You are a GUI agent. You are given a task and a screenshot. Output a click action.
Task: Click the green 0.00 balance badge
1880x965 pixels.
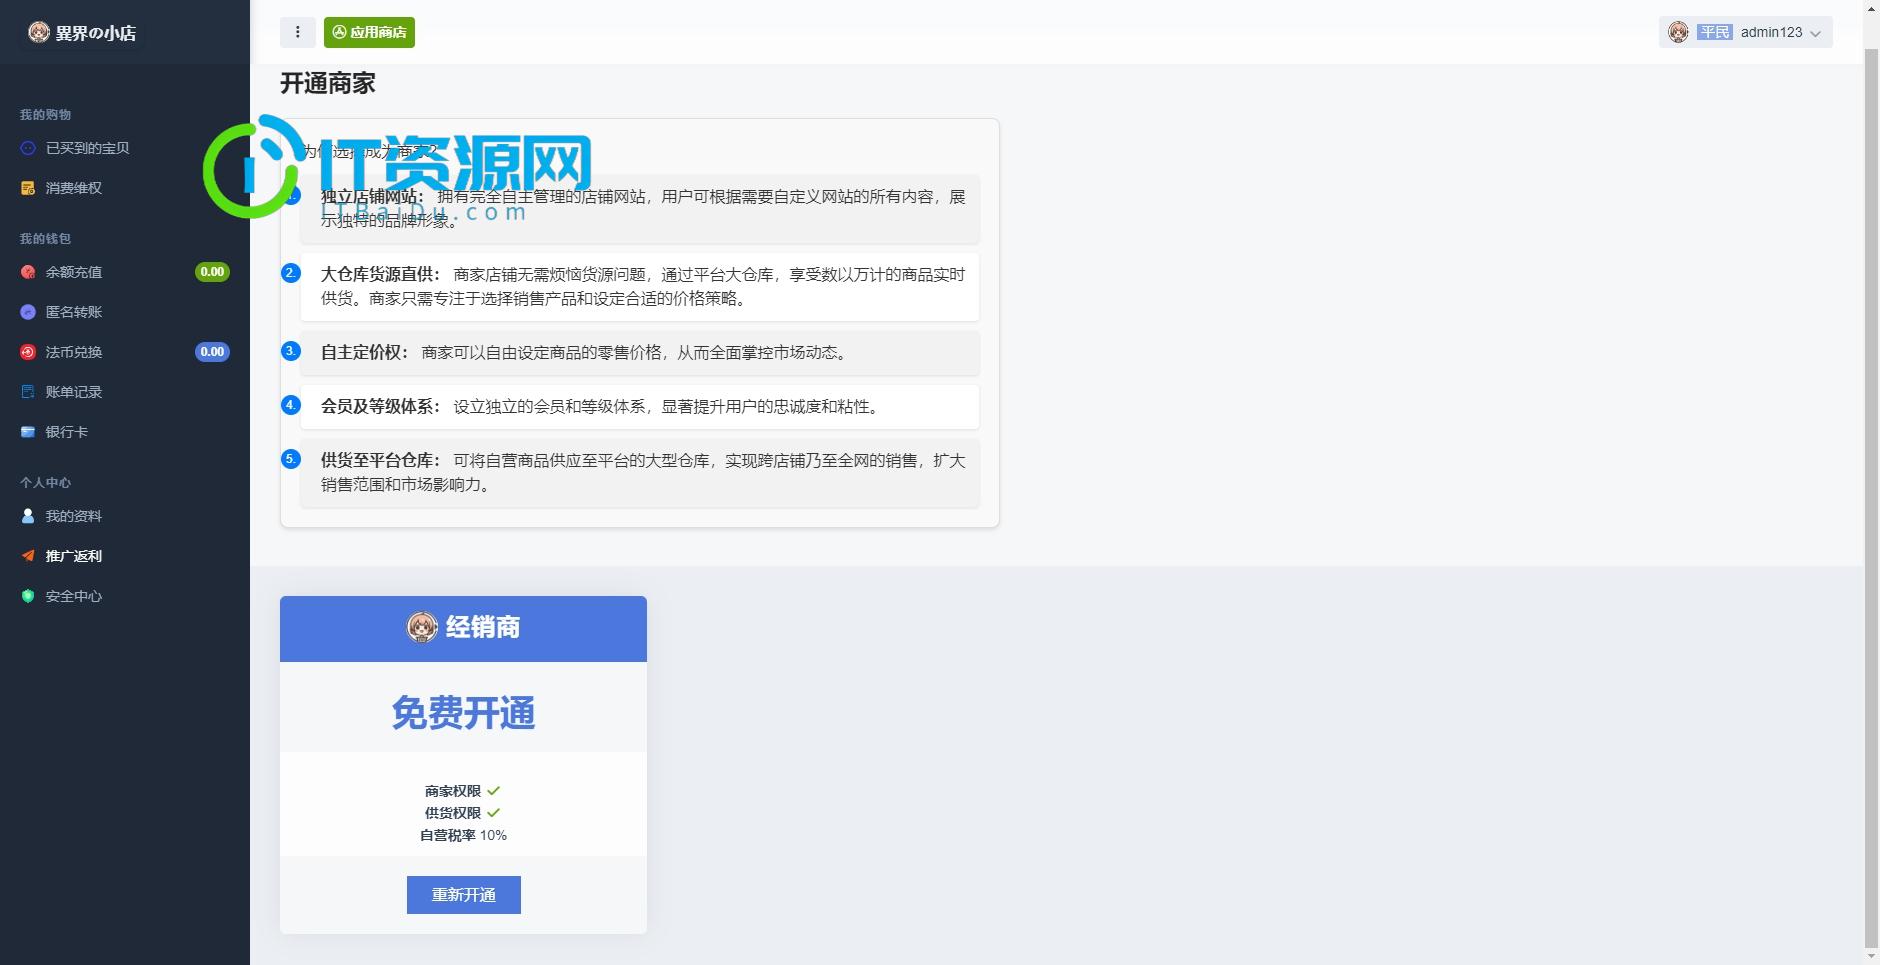point(212,272)
